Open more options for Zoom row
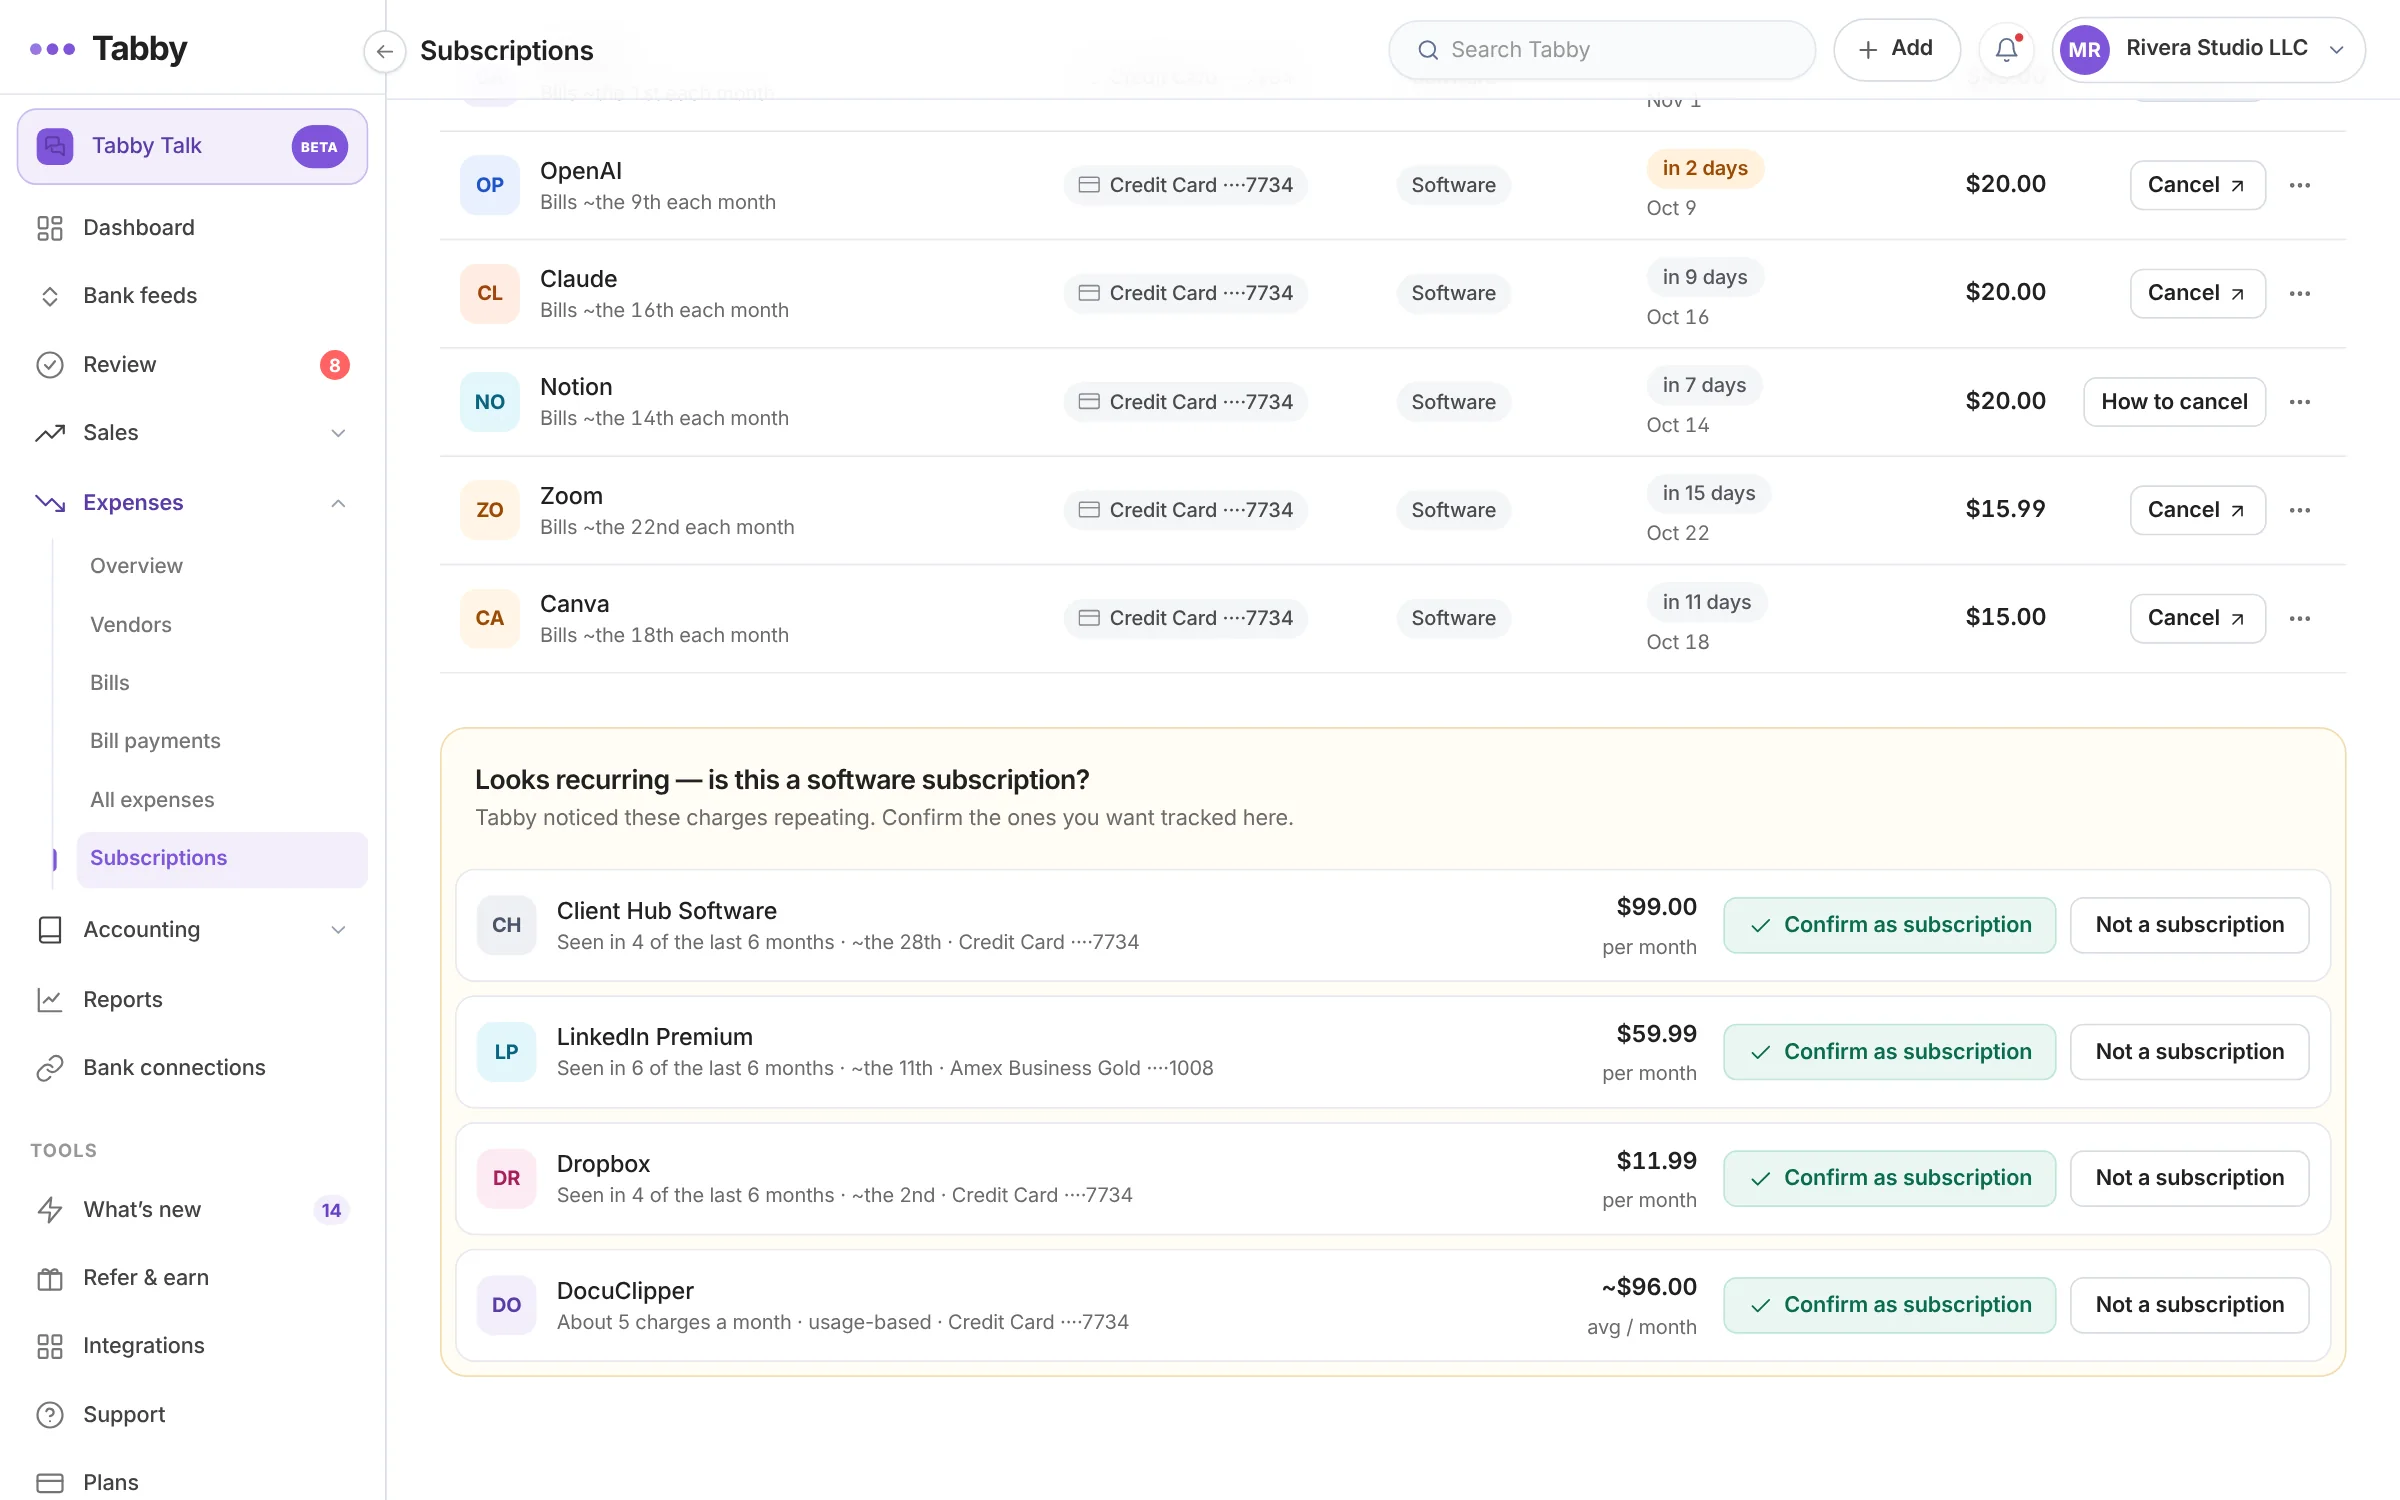 2299,510
